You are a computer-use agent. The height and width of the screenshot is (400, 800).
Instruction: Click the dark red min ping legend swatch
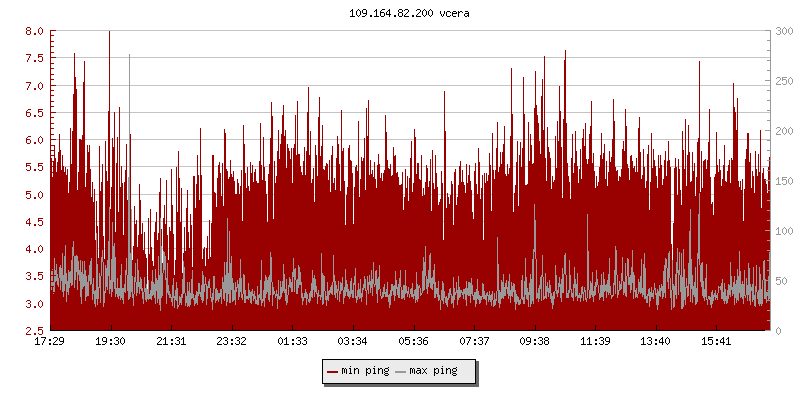click(x=333, y=371)
